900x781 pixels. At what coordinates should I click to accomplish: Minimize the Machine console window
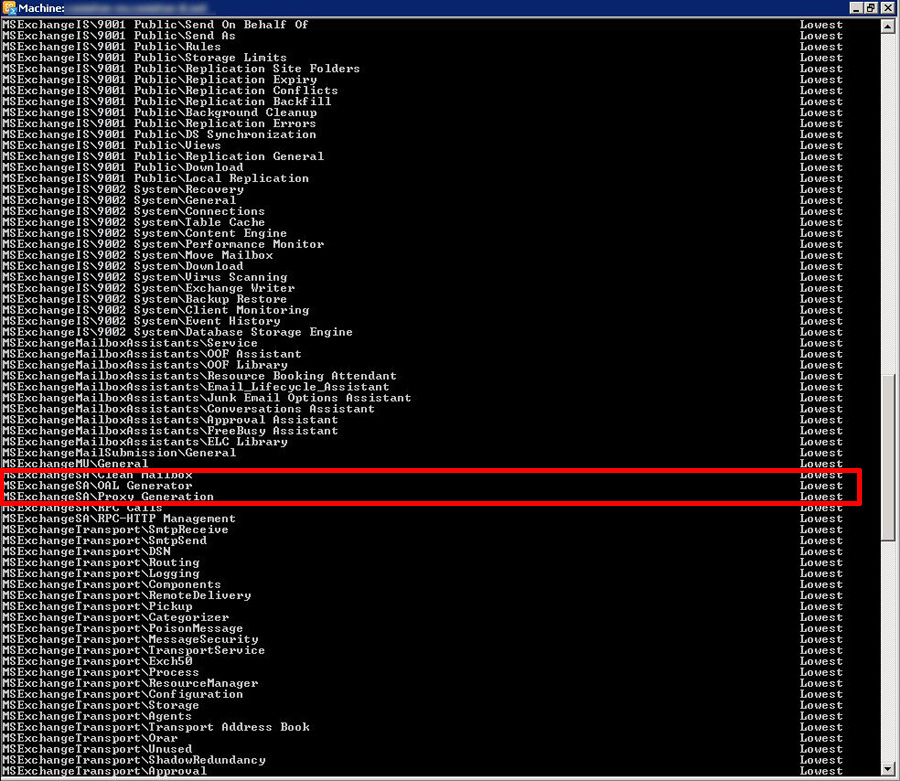point(856,8)
